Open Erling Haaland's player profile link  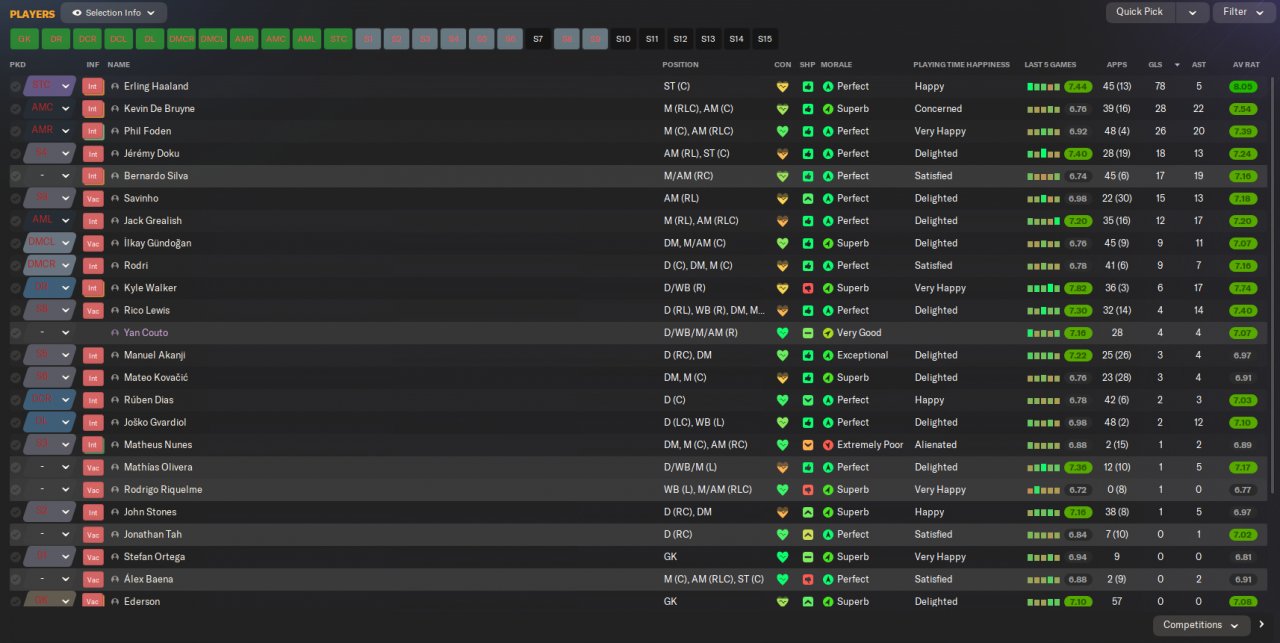156,87
